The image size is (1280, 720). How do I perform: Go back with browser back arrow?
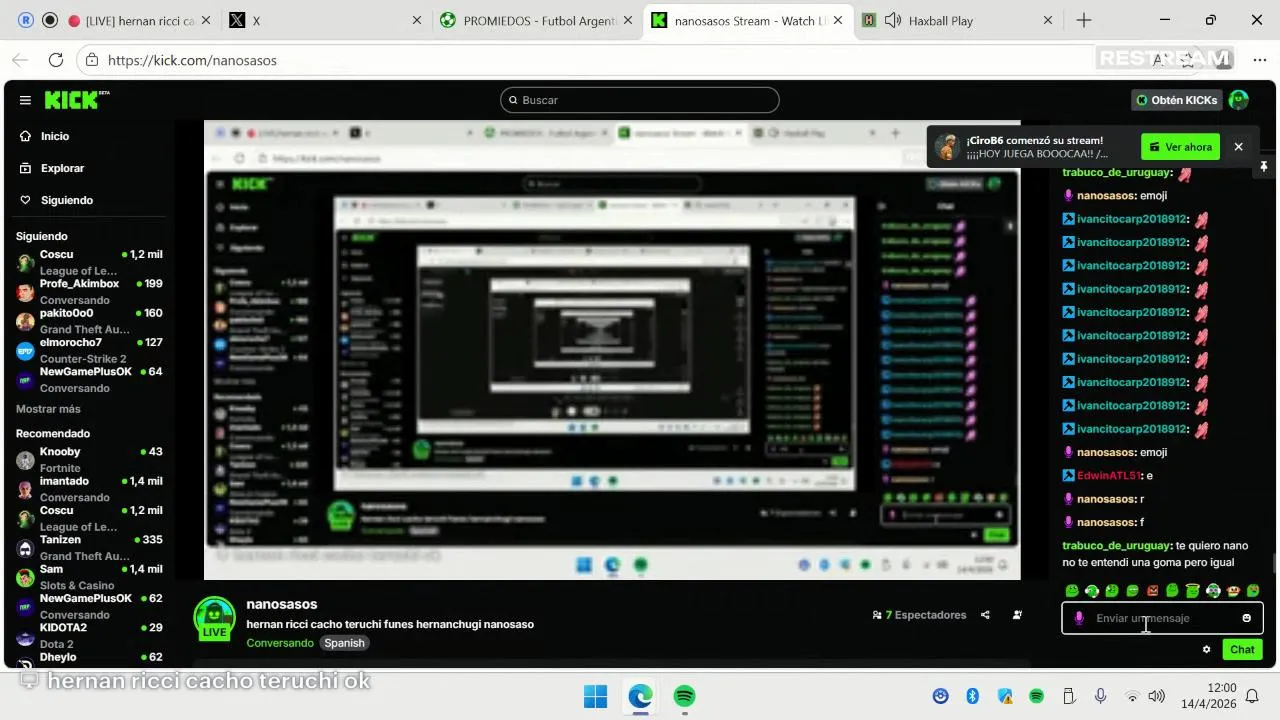click(x=20, y=60)
